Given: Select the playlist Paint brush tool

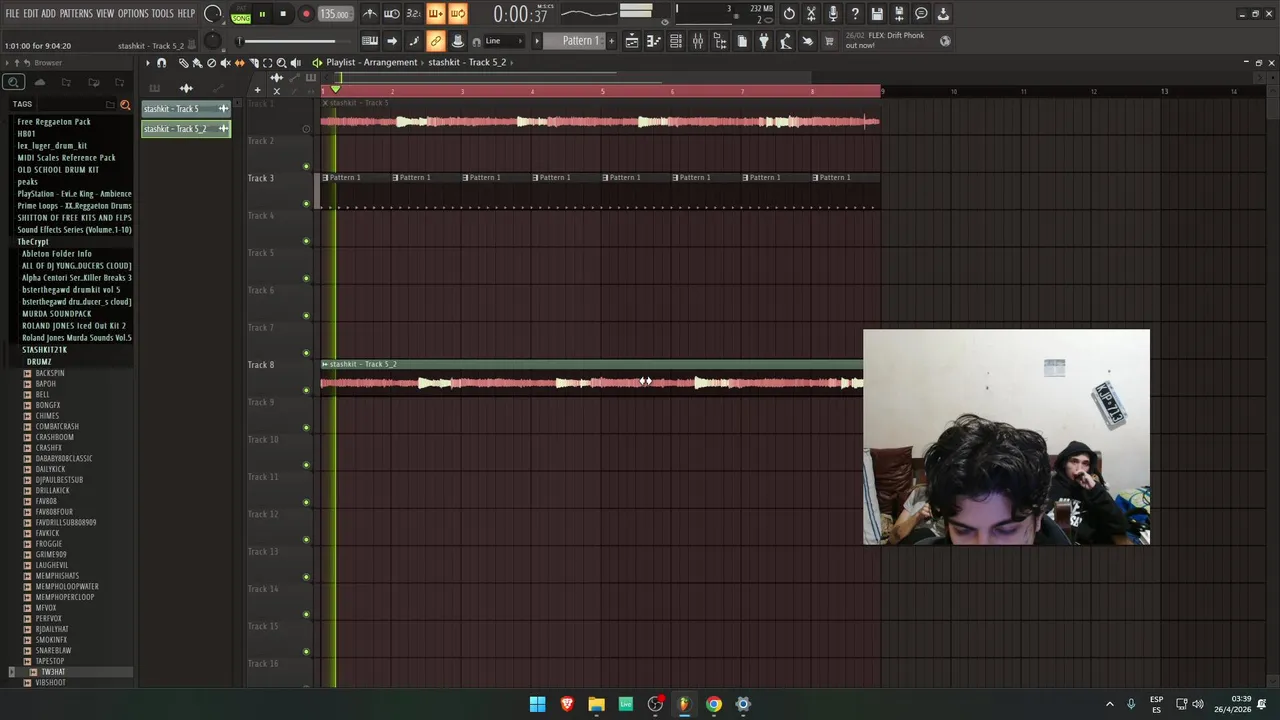Looking at the screenshot, I should point(197,63).
